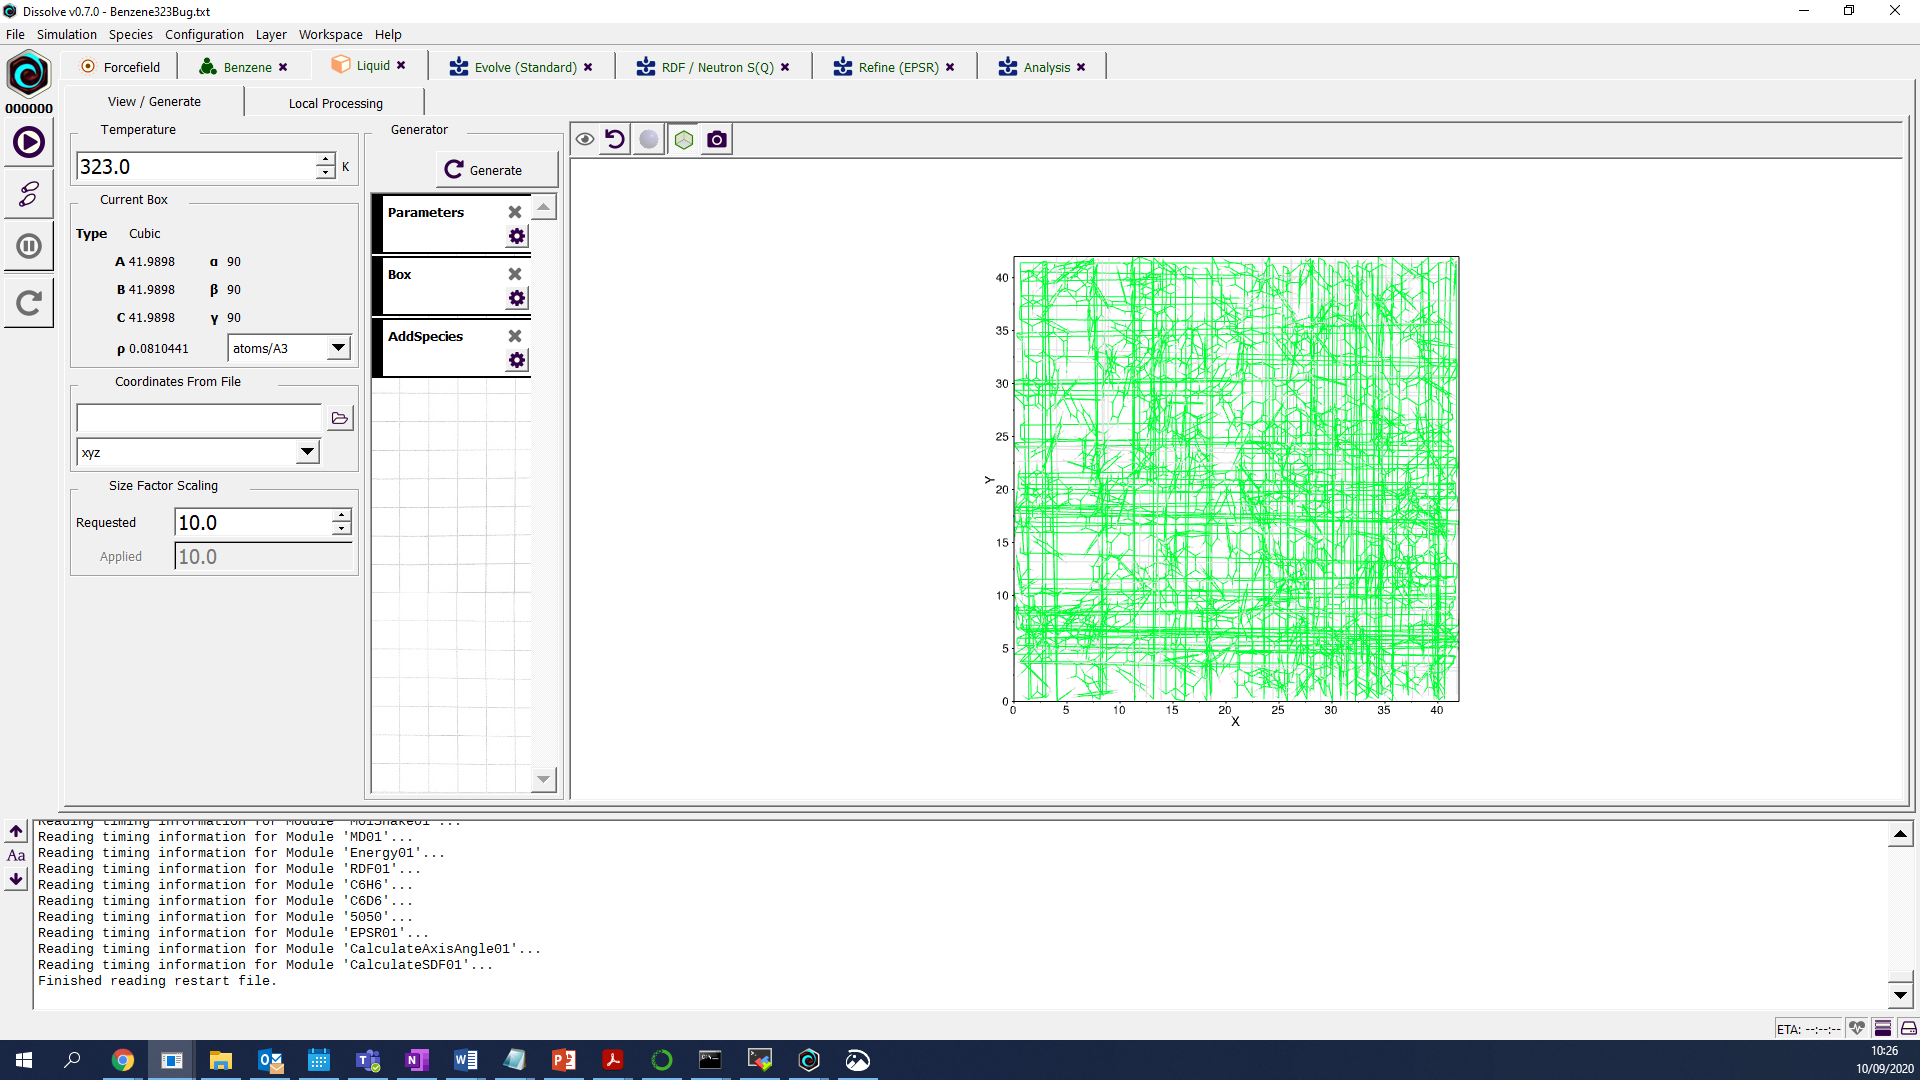The image size is (1920, 1080).
Task: Click the pause simulation button in sidebar
Action: pos(29,246)
